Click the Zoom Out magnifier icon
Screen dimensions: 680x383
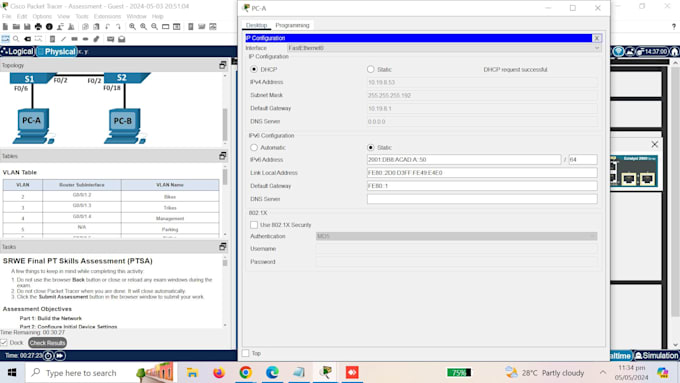pyautogui.click(x=154, y=26)
